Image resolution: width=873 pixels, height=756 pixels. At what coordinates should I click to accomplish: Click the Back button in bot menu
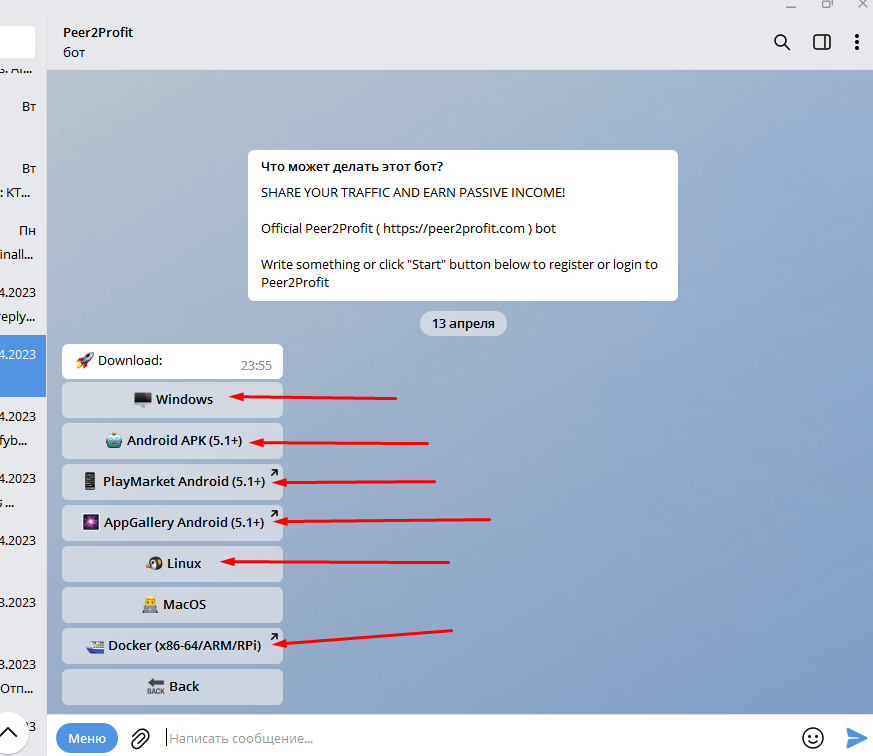point(173,687)
